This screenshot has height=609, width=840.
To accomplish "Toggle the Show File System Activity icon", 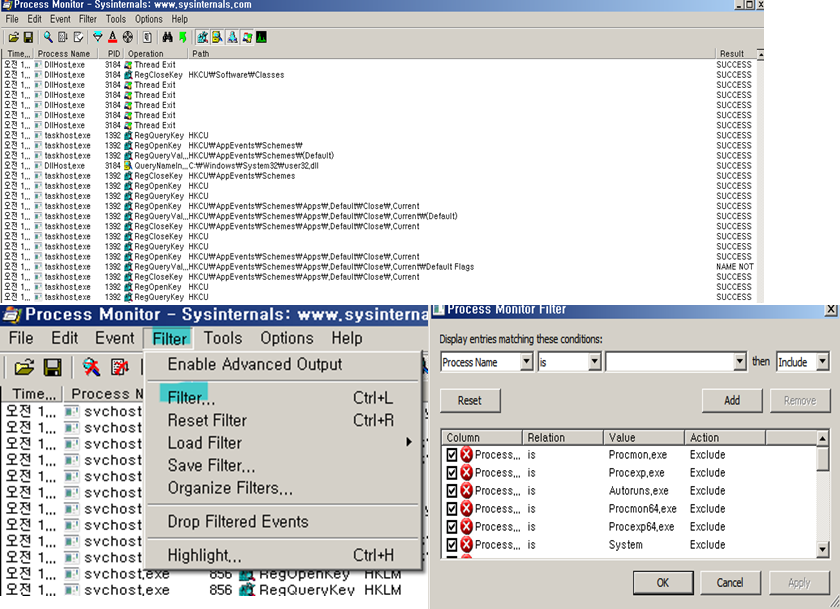I will [x=217, y=37].
